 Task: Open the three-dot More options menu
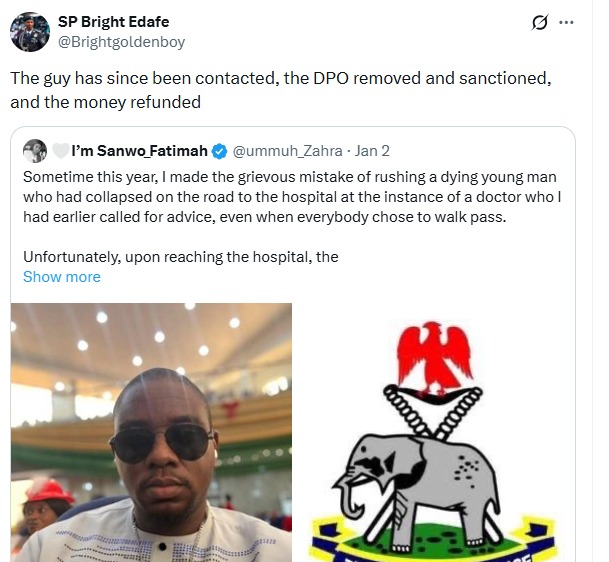coord(567,23)
